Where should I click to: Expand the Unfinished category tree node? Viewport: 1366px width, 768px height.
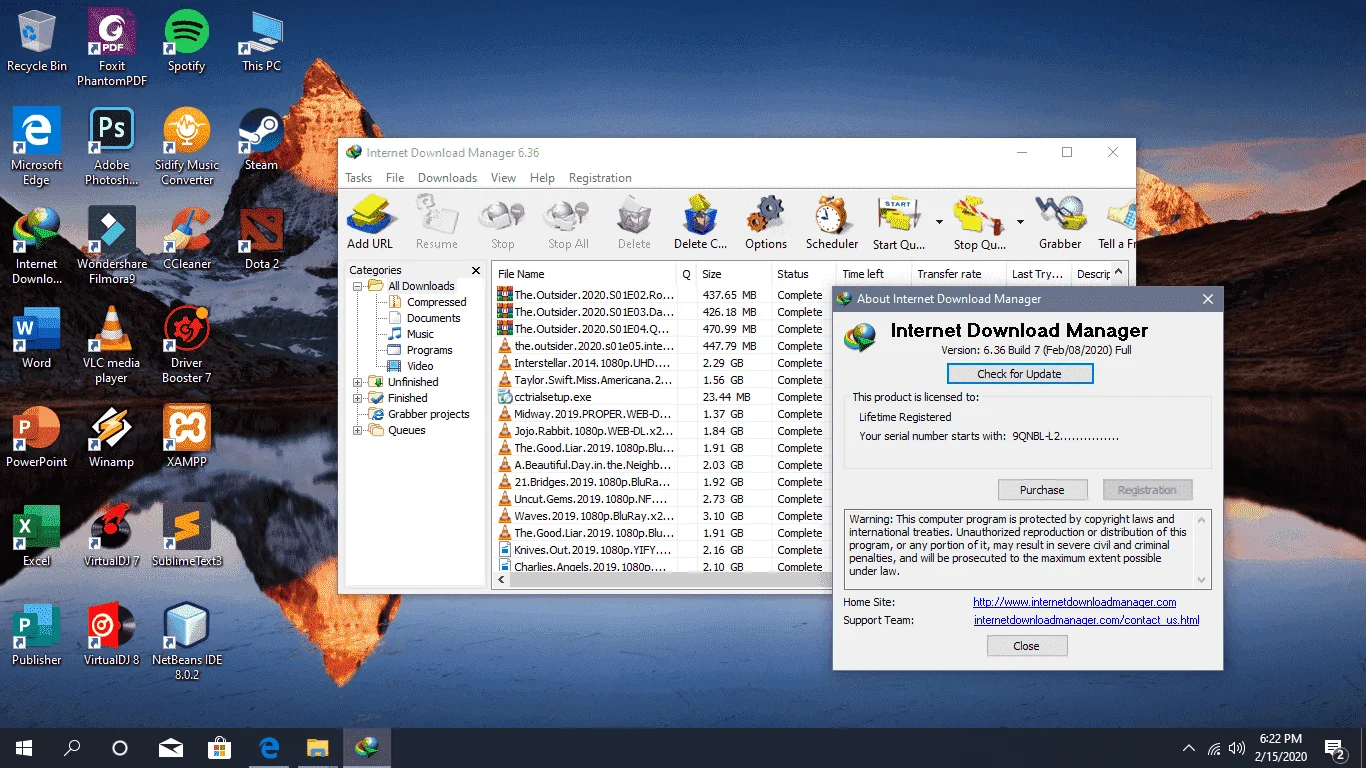pos(358,382)
